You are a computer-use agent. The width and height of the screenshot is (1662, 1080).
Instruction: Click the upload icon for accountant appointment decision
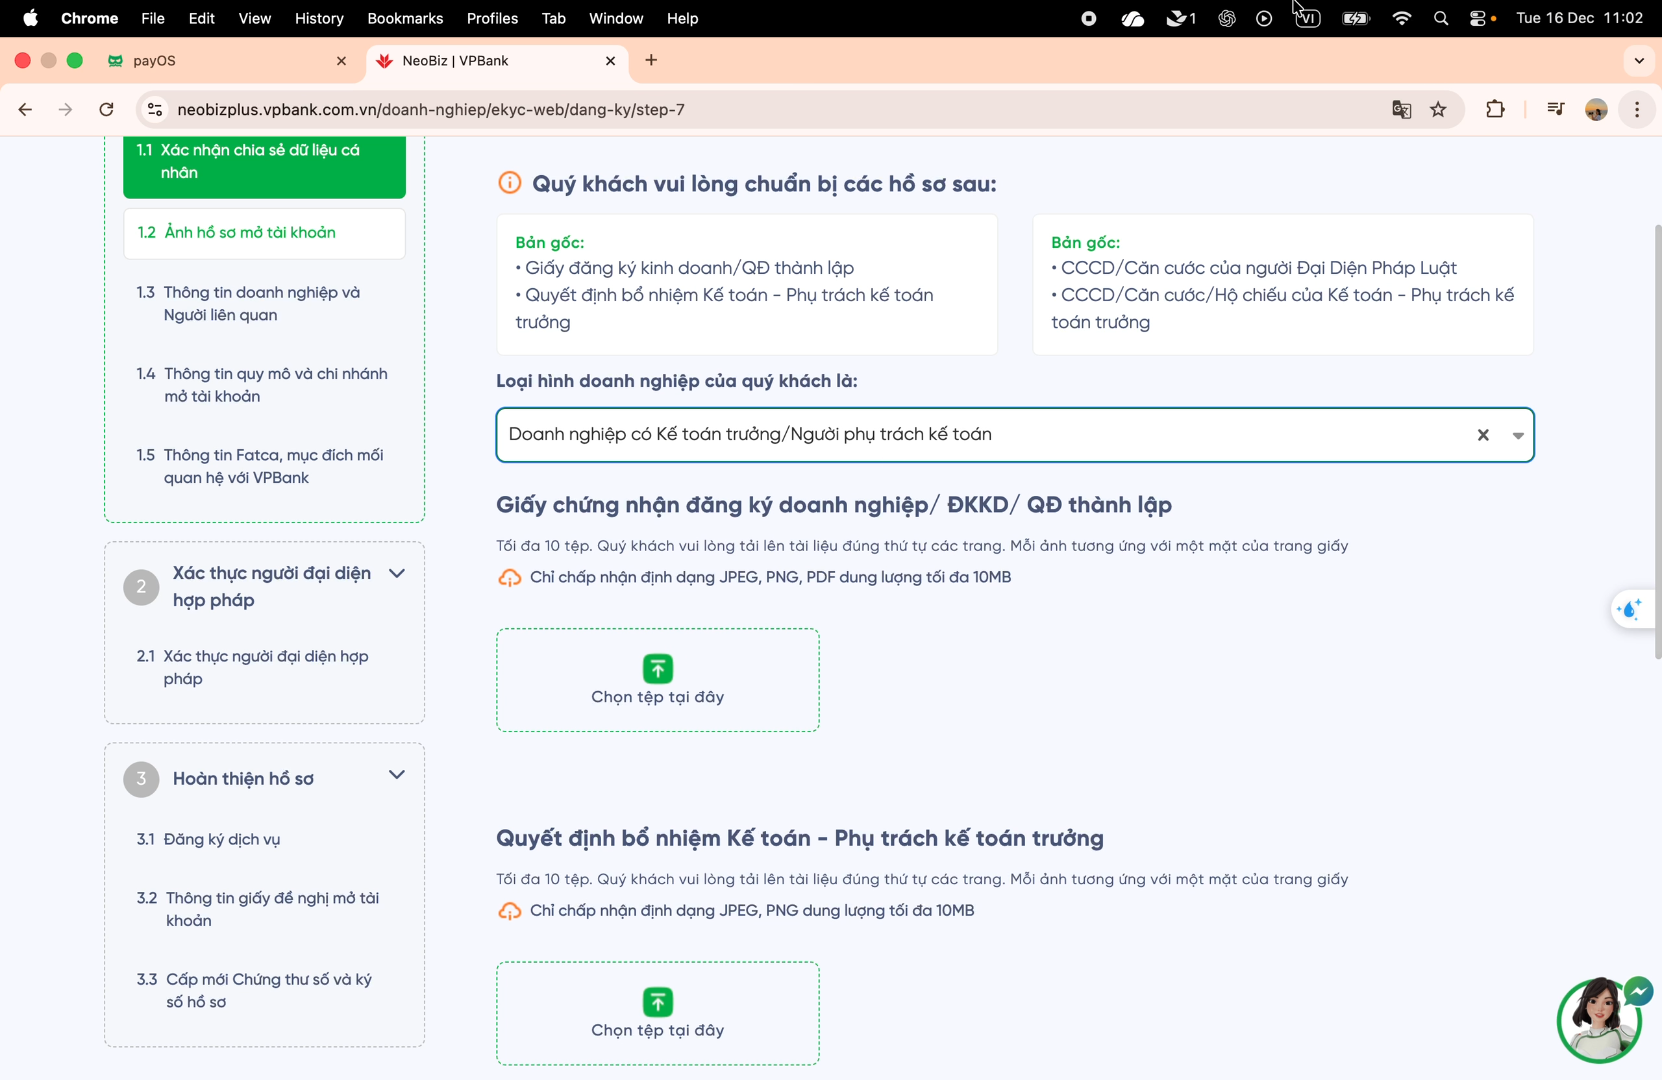657,1001
